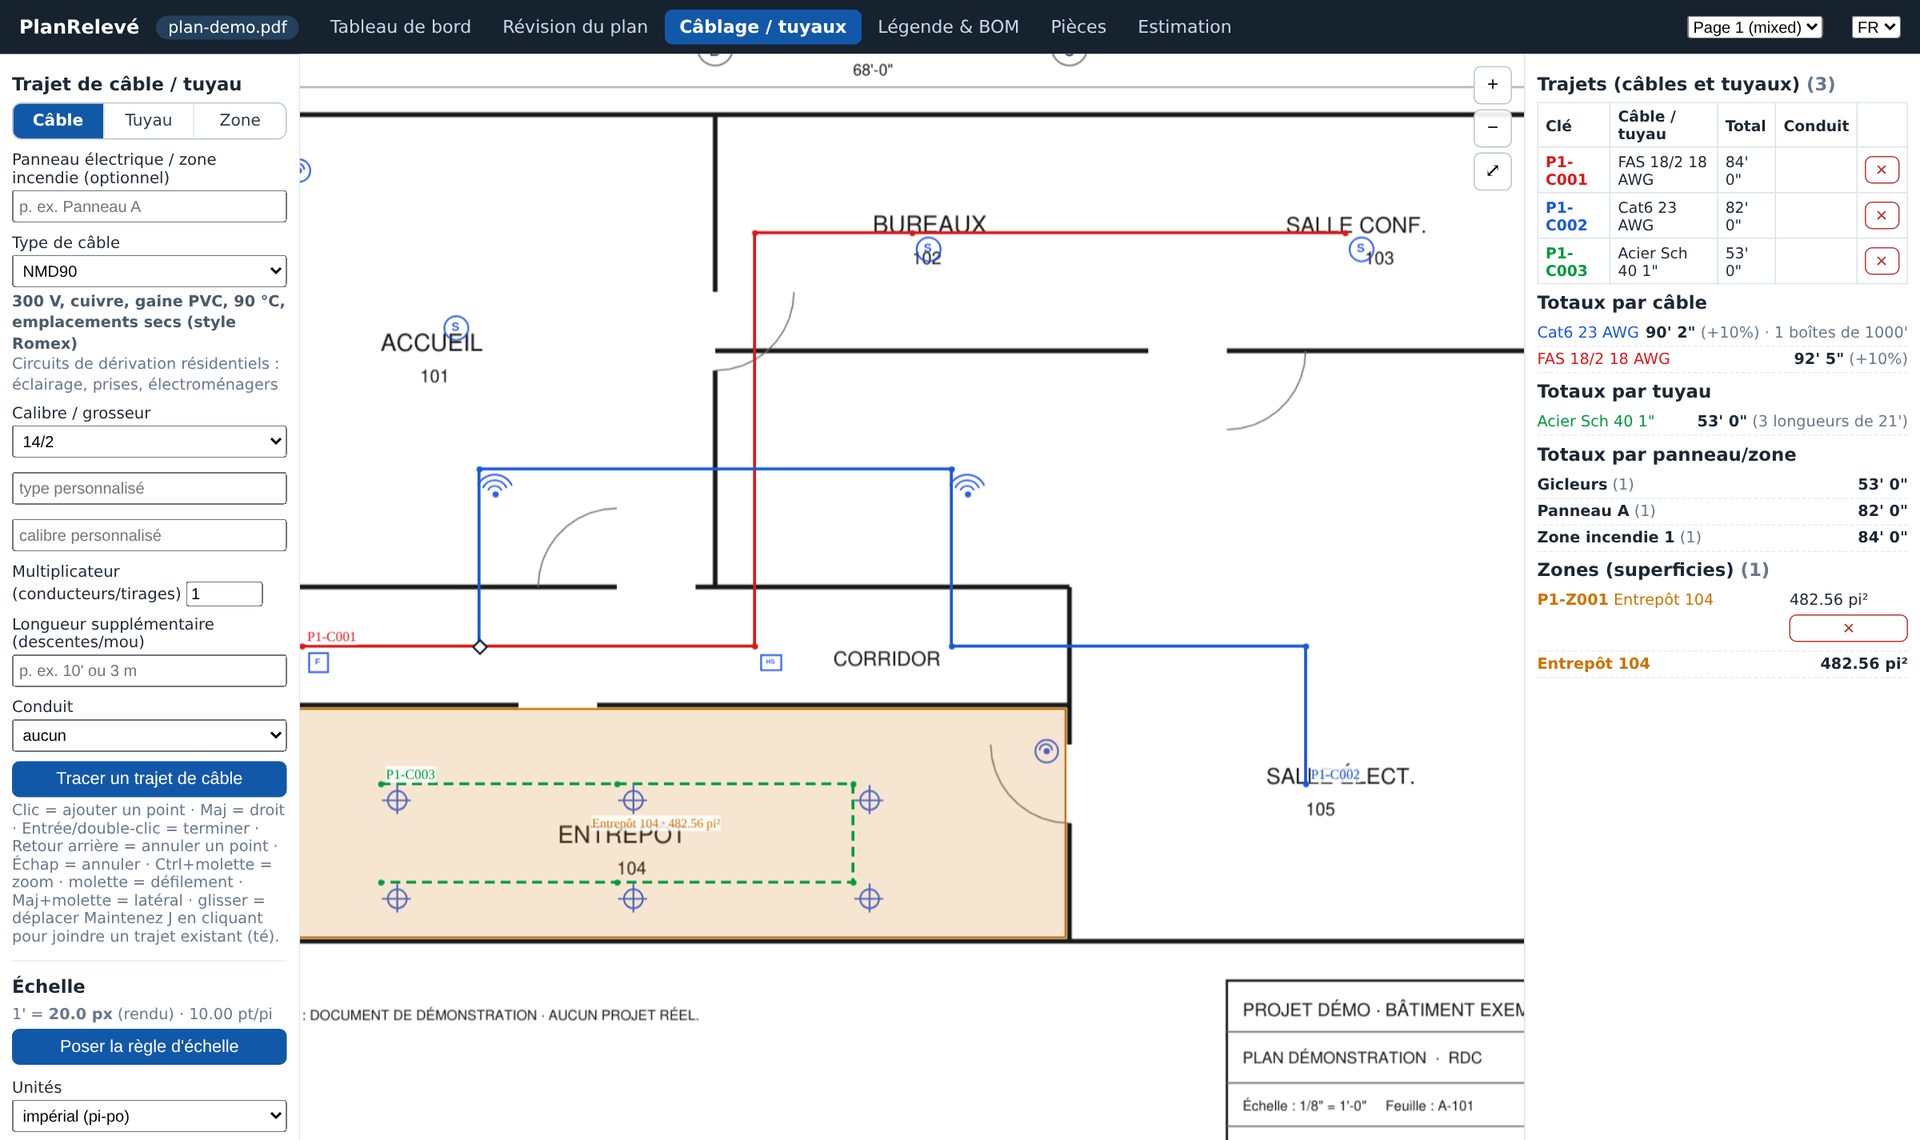Click the Wi-Fi access point symbol near ACCUEIL

point(495,486)
